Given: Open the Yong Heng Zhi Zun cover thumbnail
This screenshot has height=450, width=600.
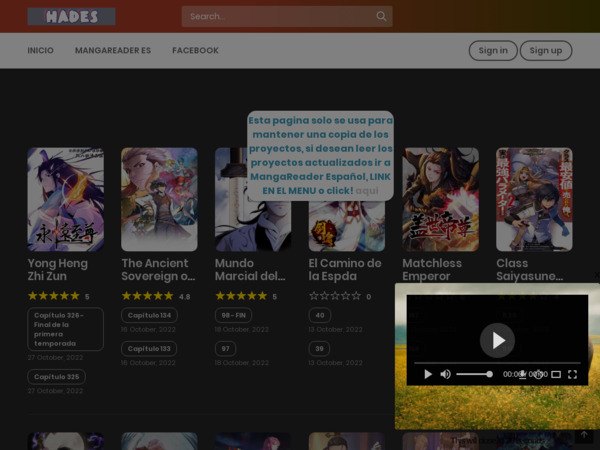Looking at the screenshot, I should pyautogui.click(x=65, y=199).
